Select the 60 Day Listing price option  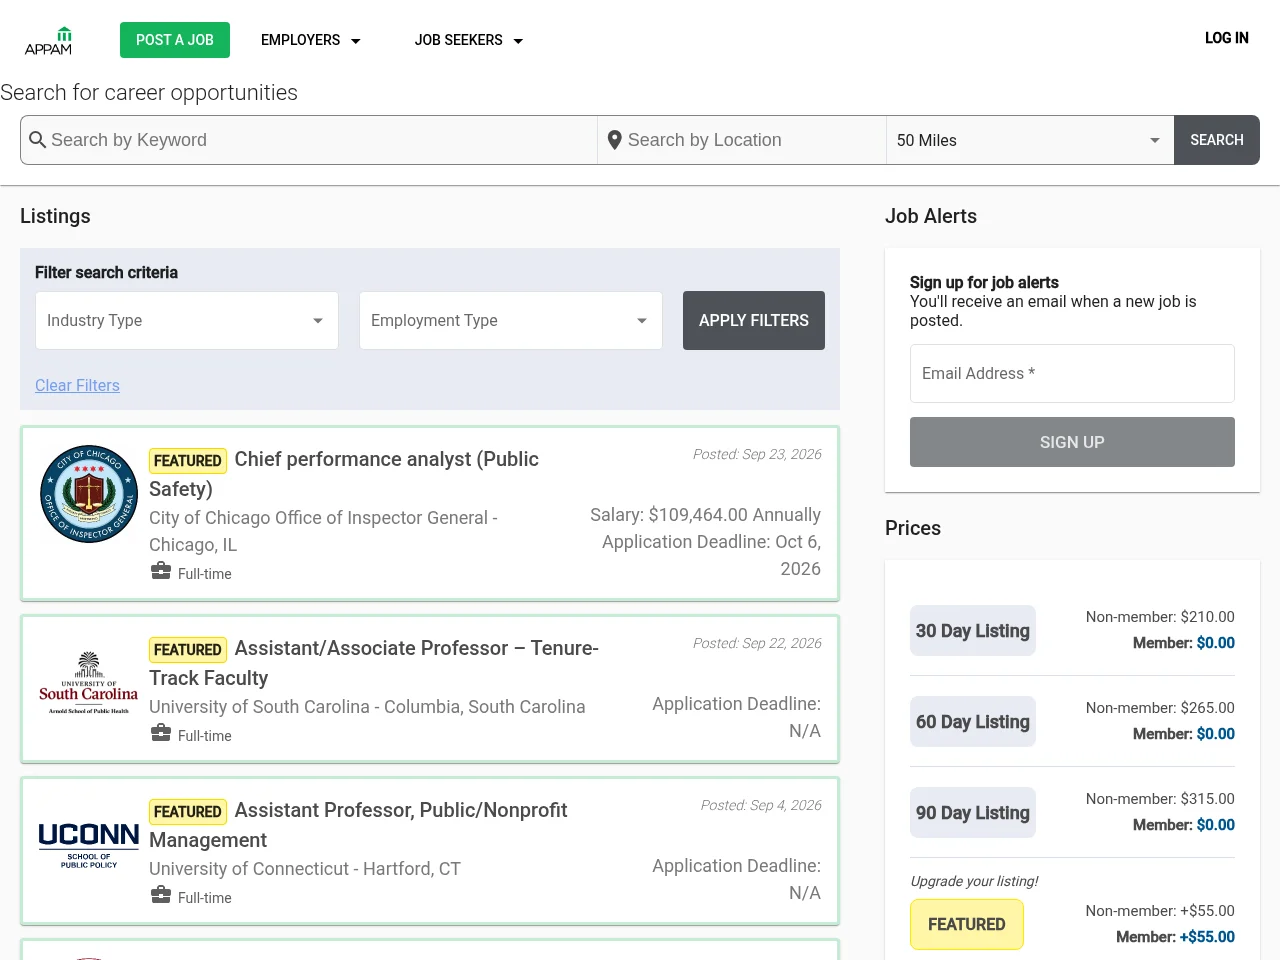(x=973, y=722)
